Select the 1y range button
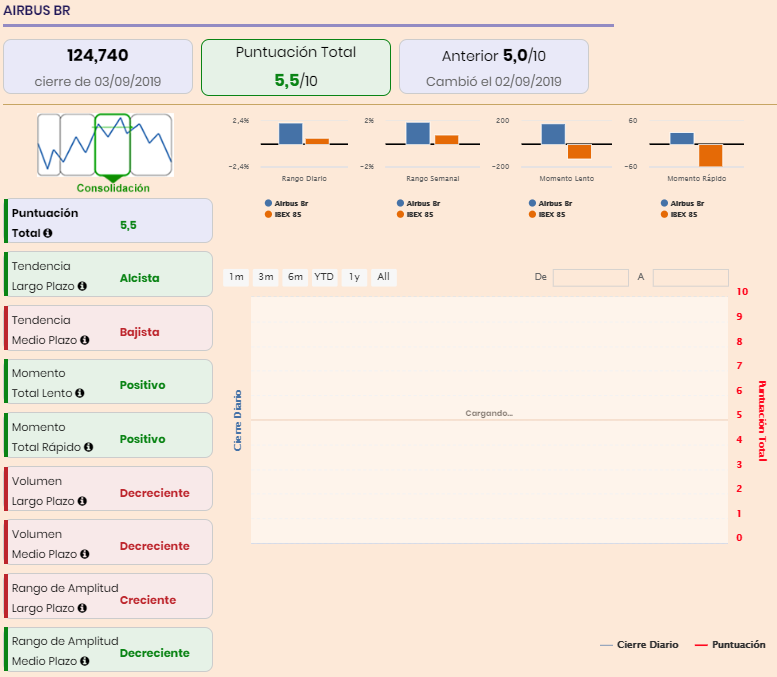This screenshot has height=677, width=777. tap(354, 277)
